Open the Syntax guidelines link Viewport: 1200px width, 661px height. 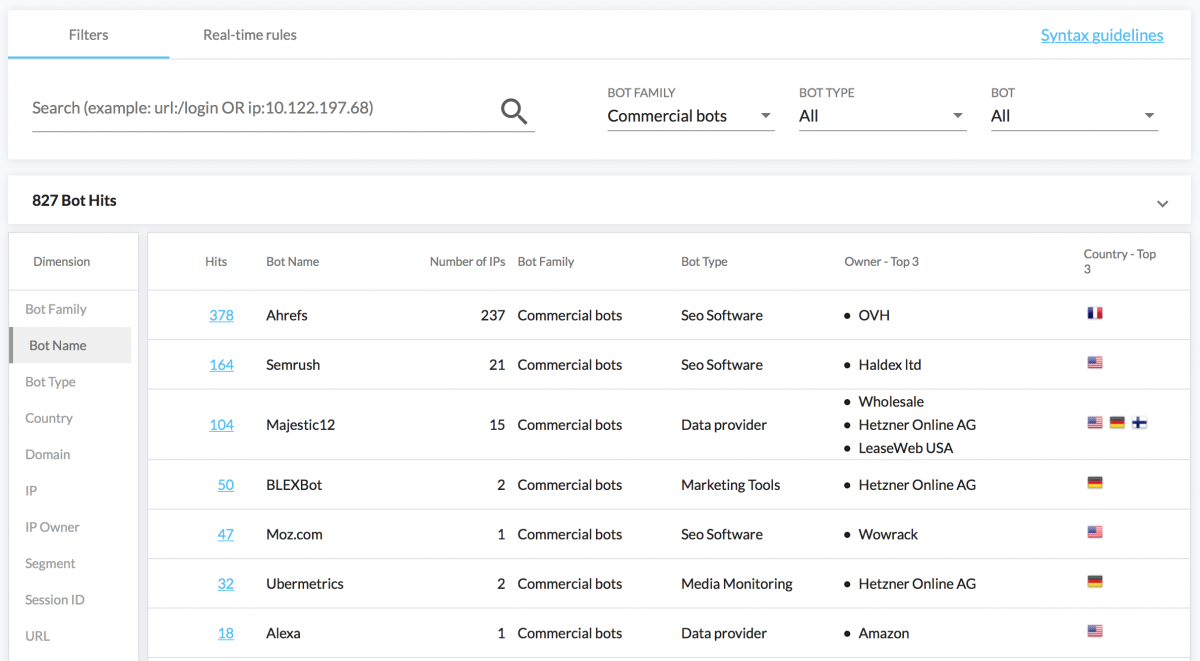point(1102,34)
